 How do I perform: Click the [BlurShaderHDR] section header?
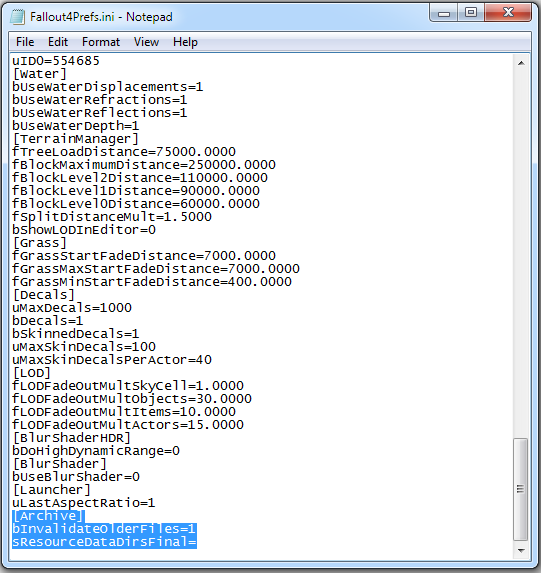(x=72, y=438)
